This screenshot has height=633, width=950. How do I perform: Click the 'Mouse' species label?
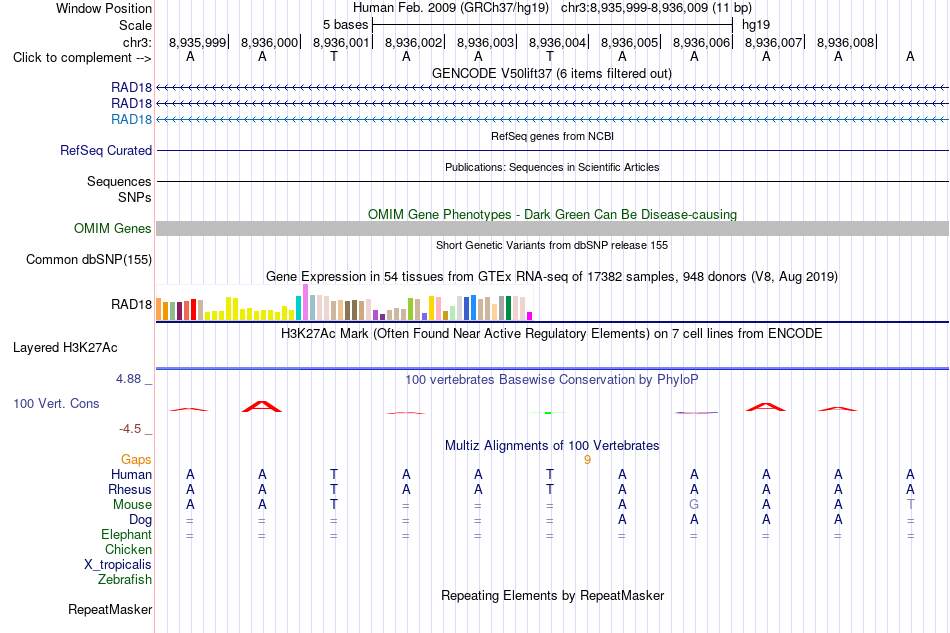[132, 505]
